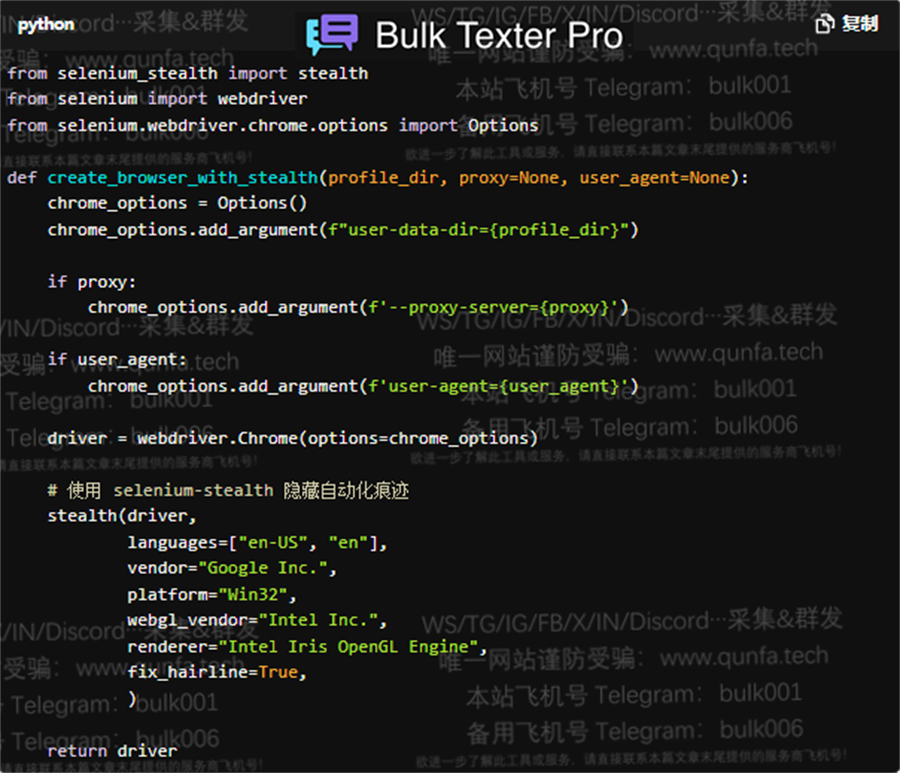Click the line 'from selenium import webdriver'
Screen dimensions: 900x773
coord(157,99)
